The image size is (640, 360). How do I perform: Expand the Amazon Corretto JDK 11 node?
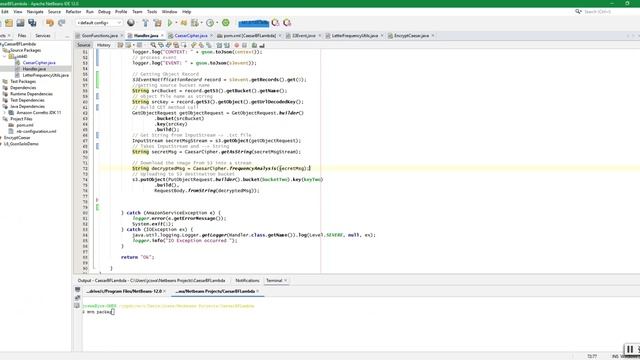(5, 113)
